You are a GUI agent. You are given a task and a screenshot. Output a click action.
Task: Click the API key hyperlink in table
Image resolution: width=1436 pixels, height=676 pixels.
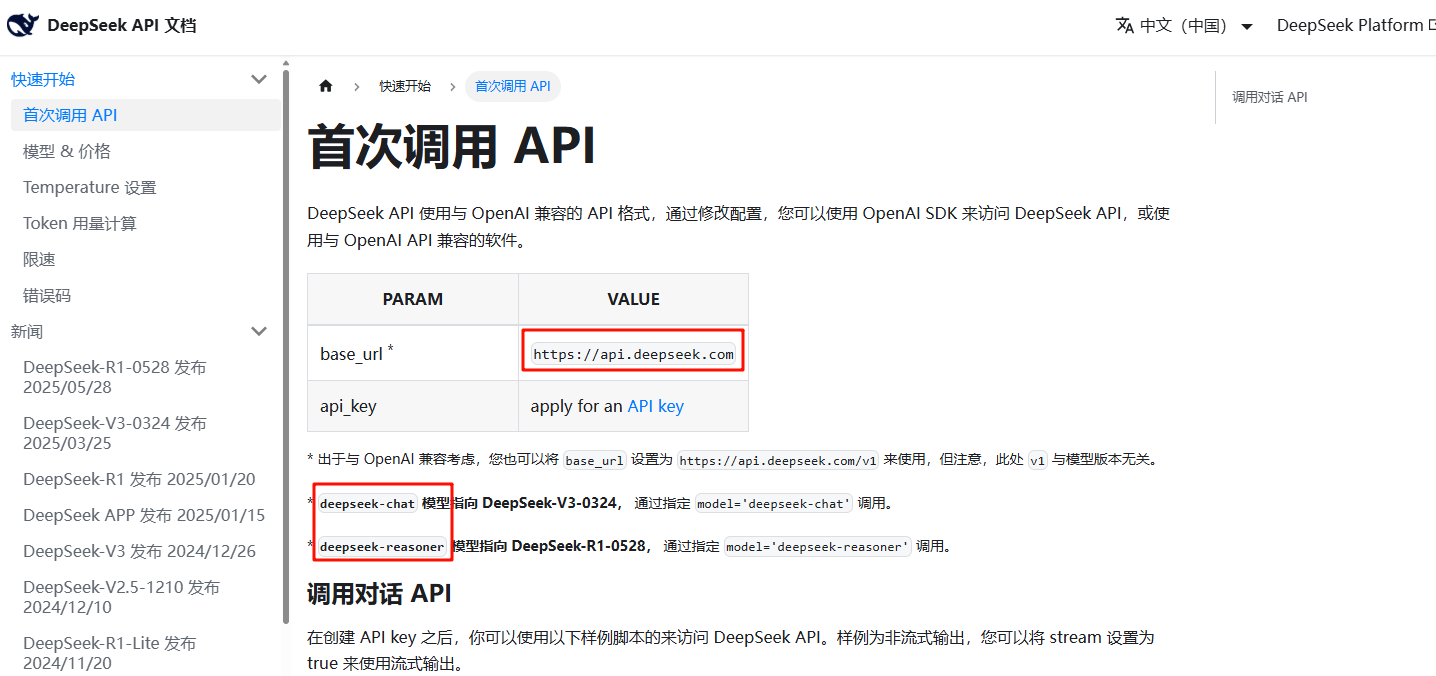tap(656, 406)
